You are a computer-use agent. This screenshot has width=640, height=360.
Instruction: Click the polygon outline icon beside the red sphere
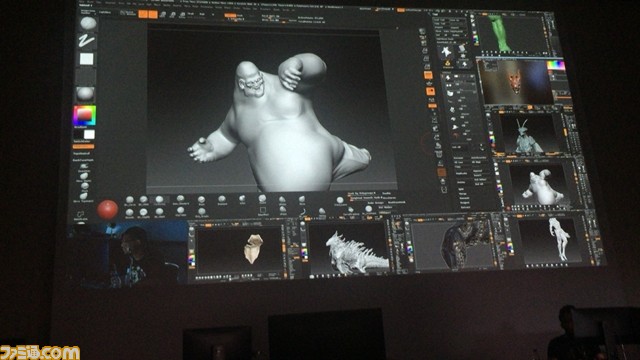[81, 215]
